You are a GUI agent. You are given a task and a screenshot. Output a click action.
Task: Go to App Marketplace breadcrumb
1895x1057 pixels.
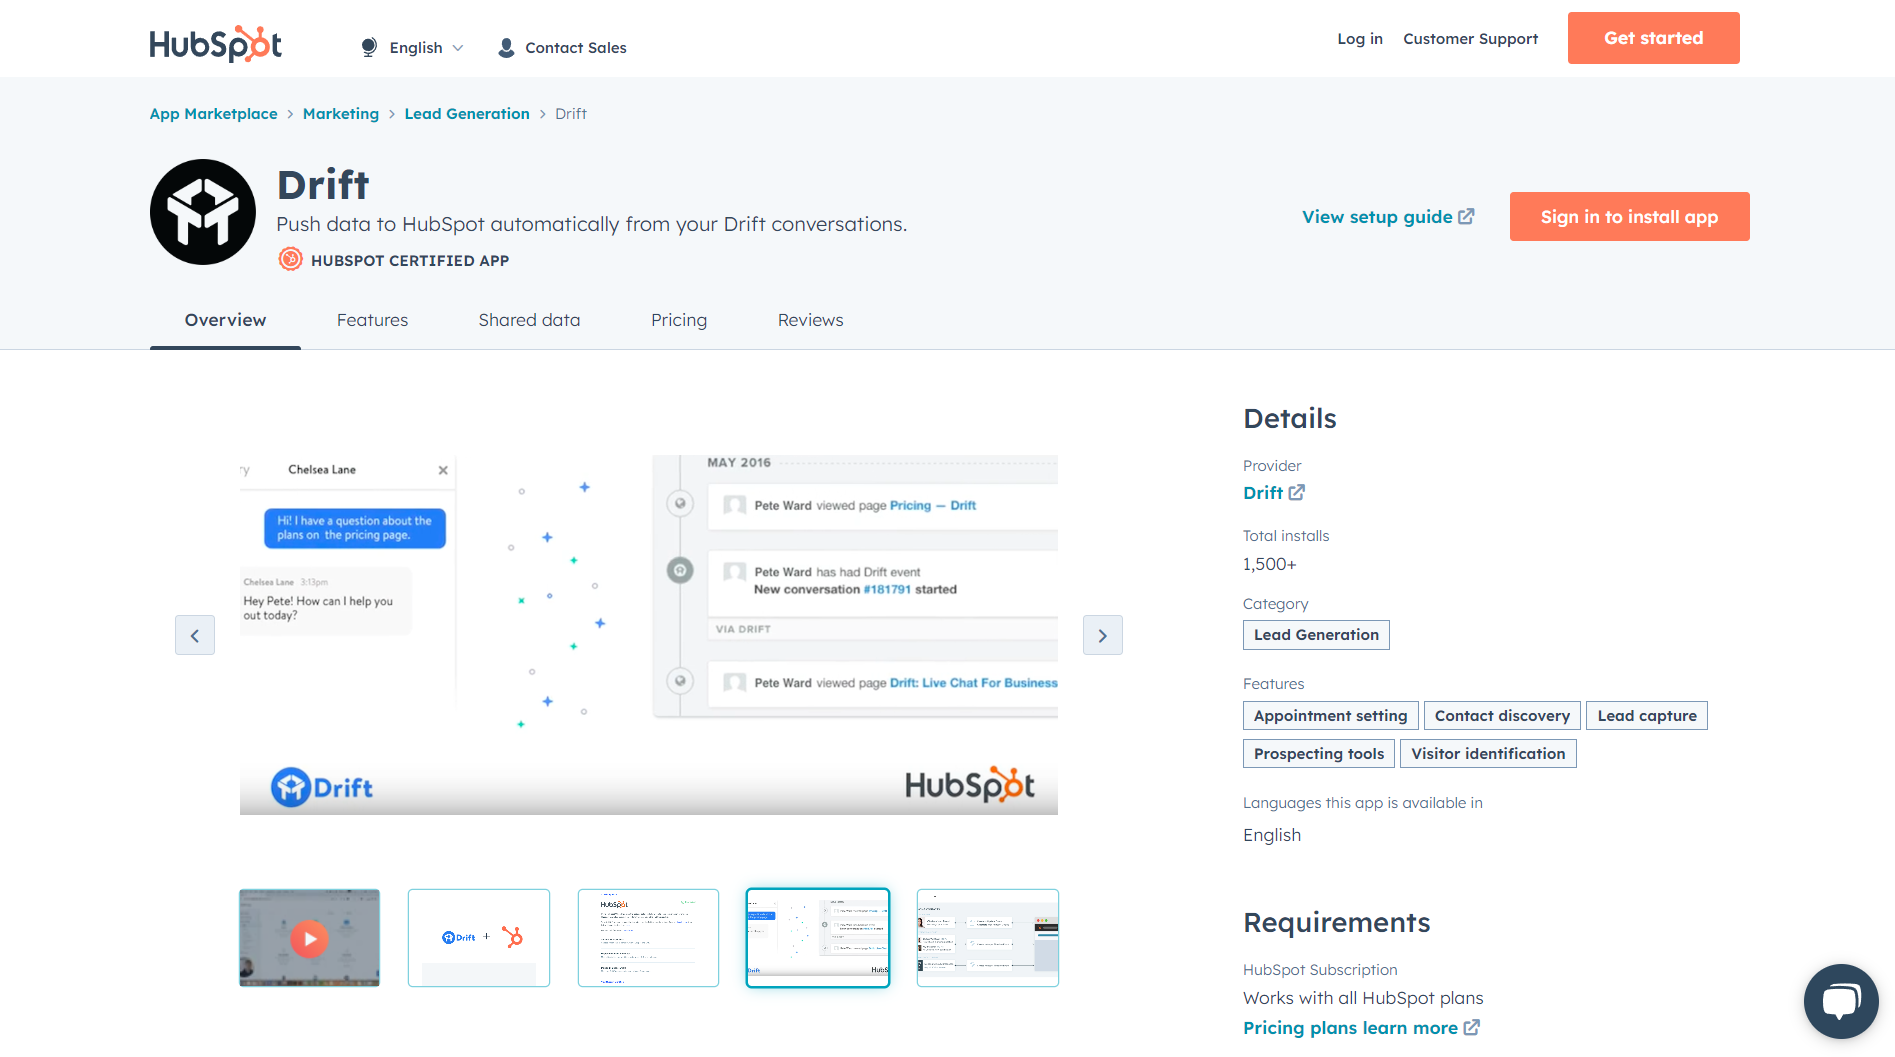pos(213,113)
